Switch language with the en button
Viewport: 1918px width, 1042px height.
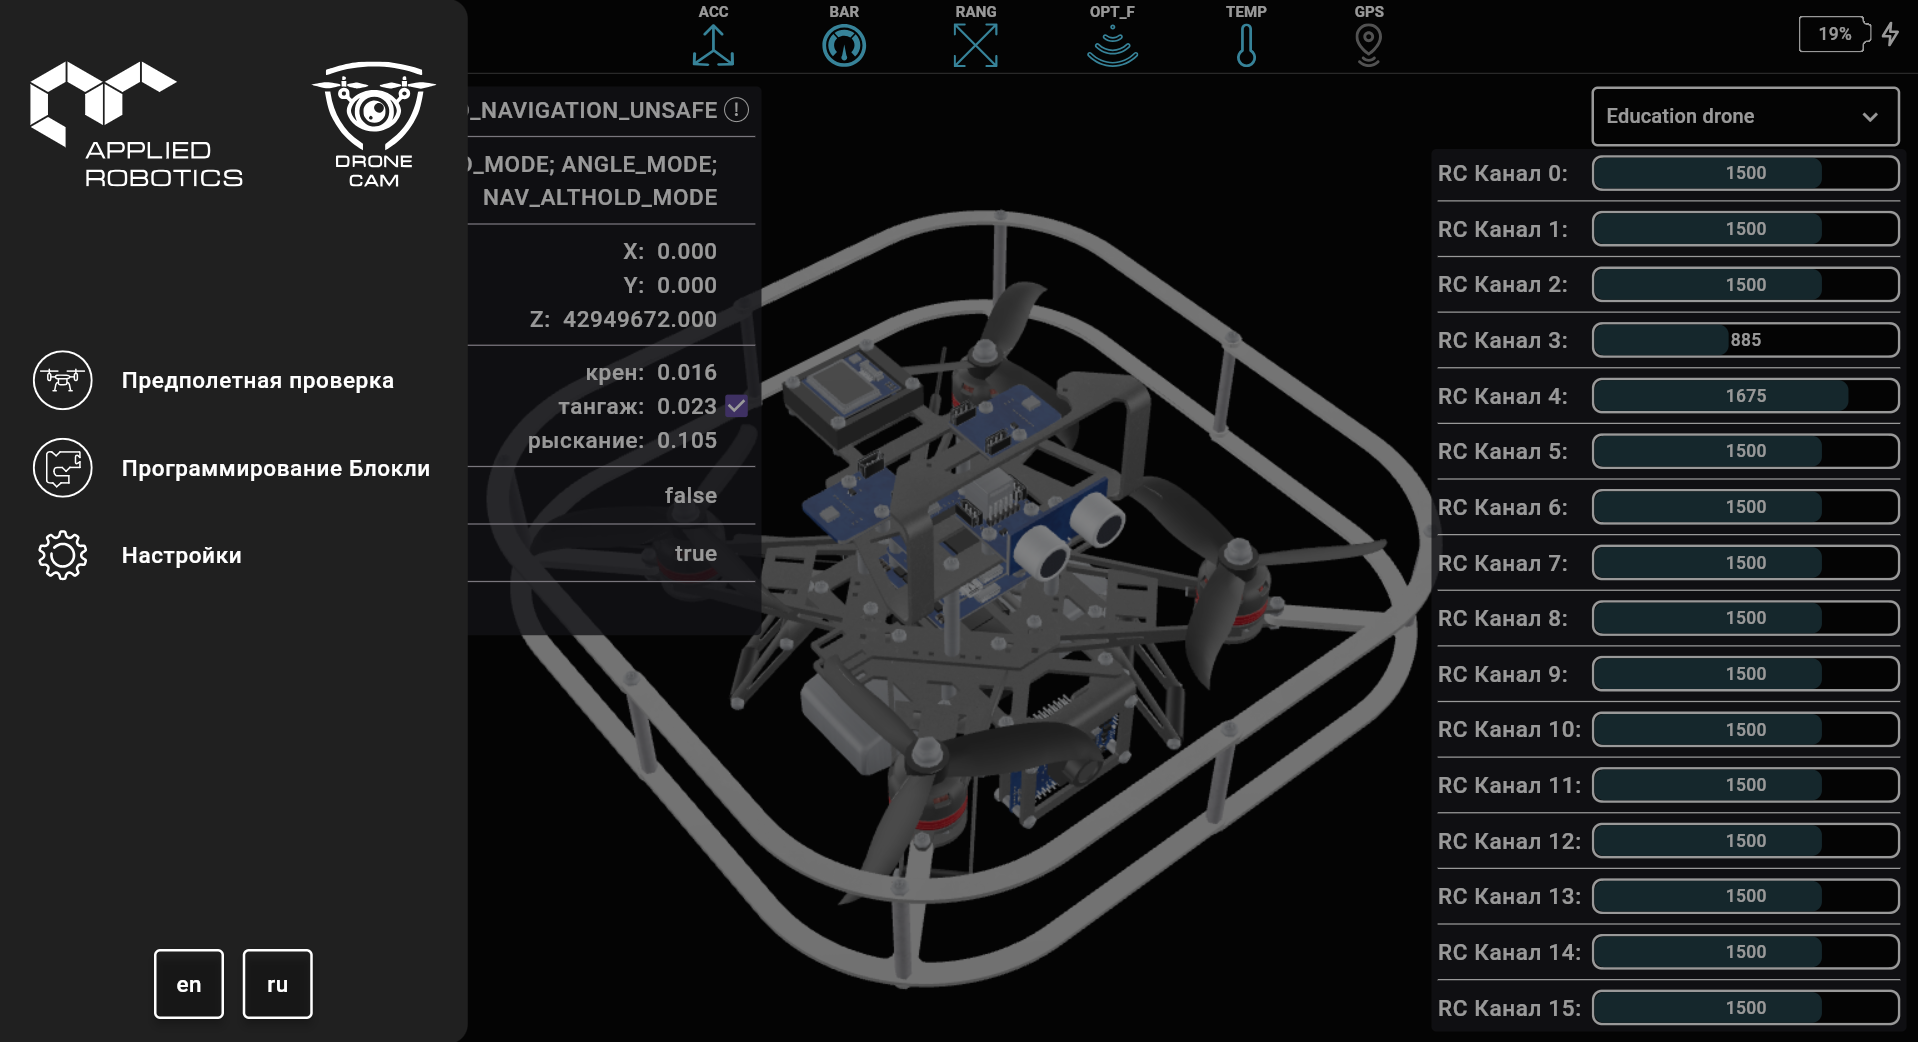pyautogui.click(x=189, y=984)
